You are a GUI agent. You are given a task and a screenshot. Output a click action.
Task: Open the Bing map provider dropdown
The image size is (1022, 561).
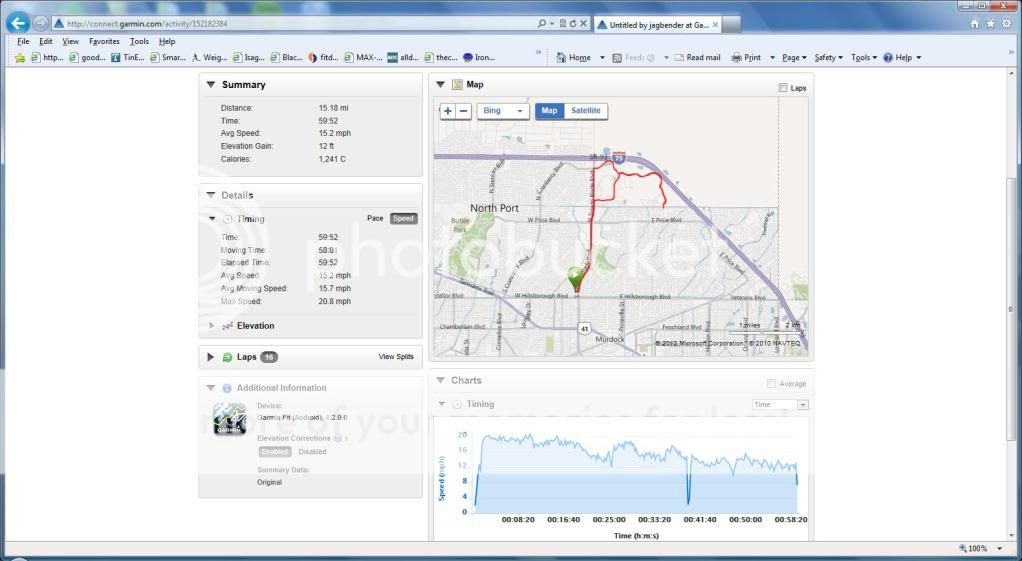tap(503, 111)
